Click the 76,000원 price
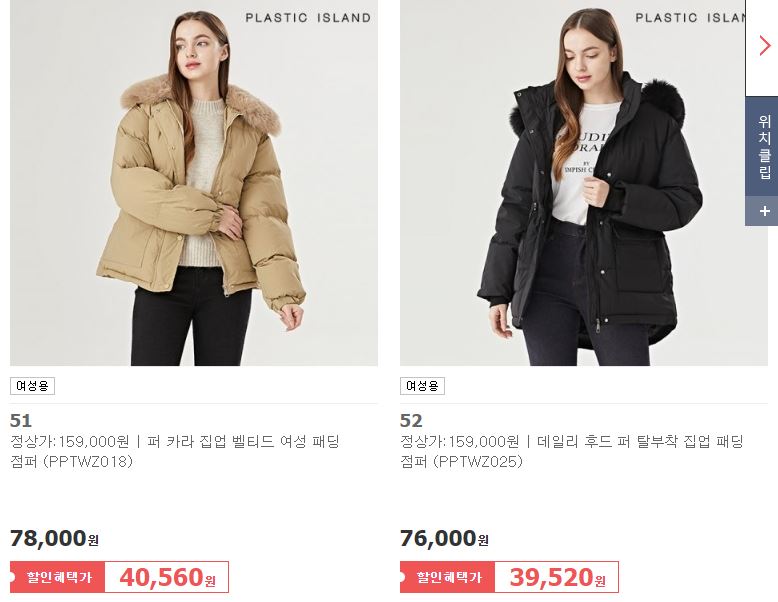778x602 pixels. pos(445,538)
